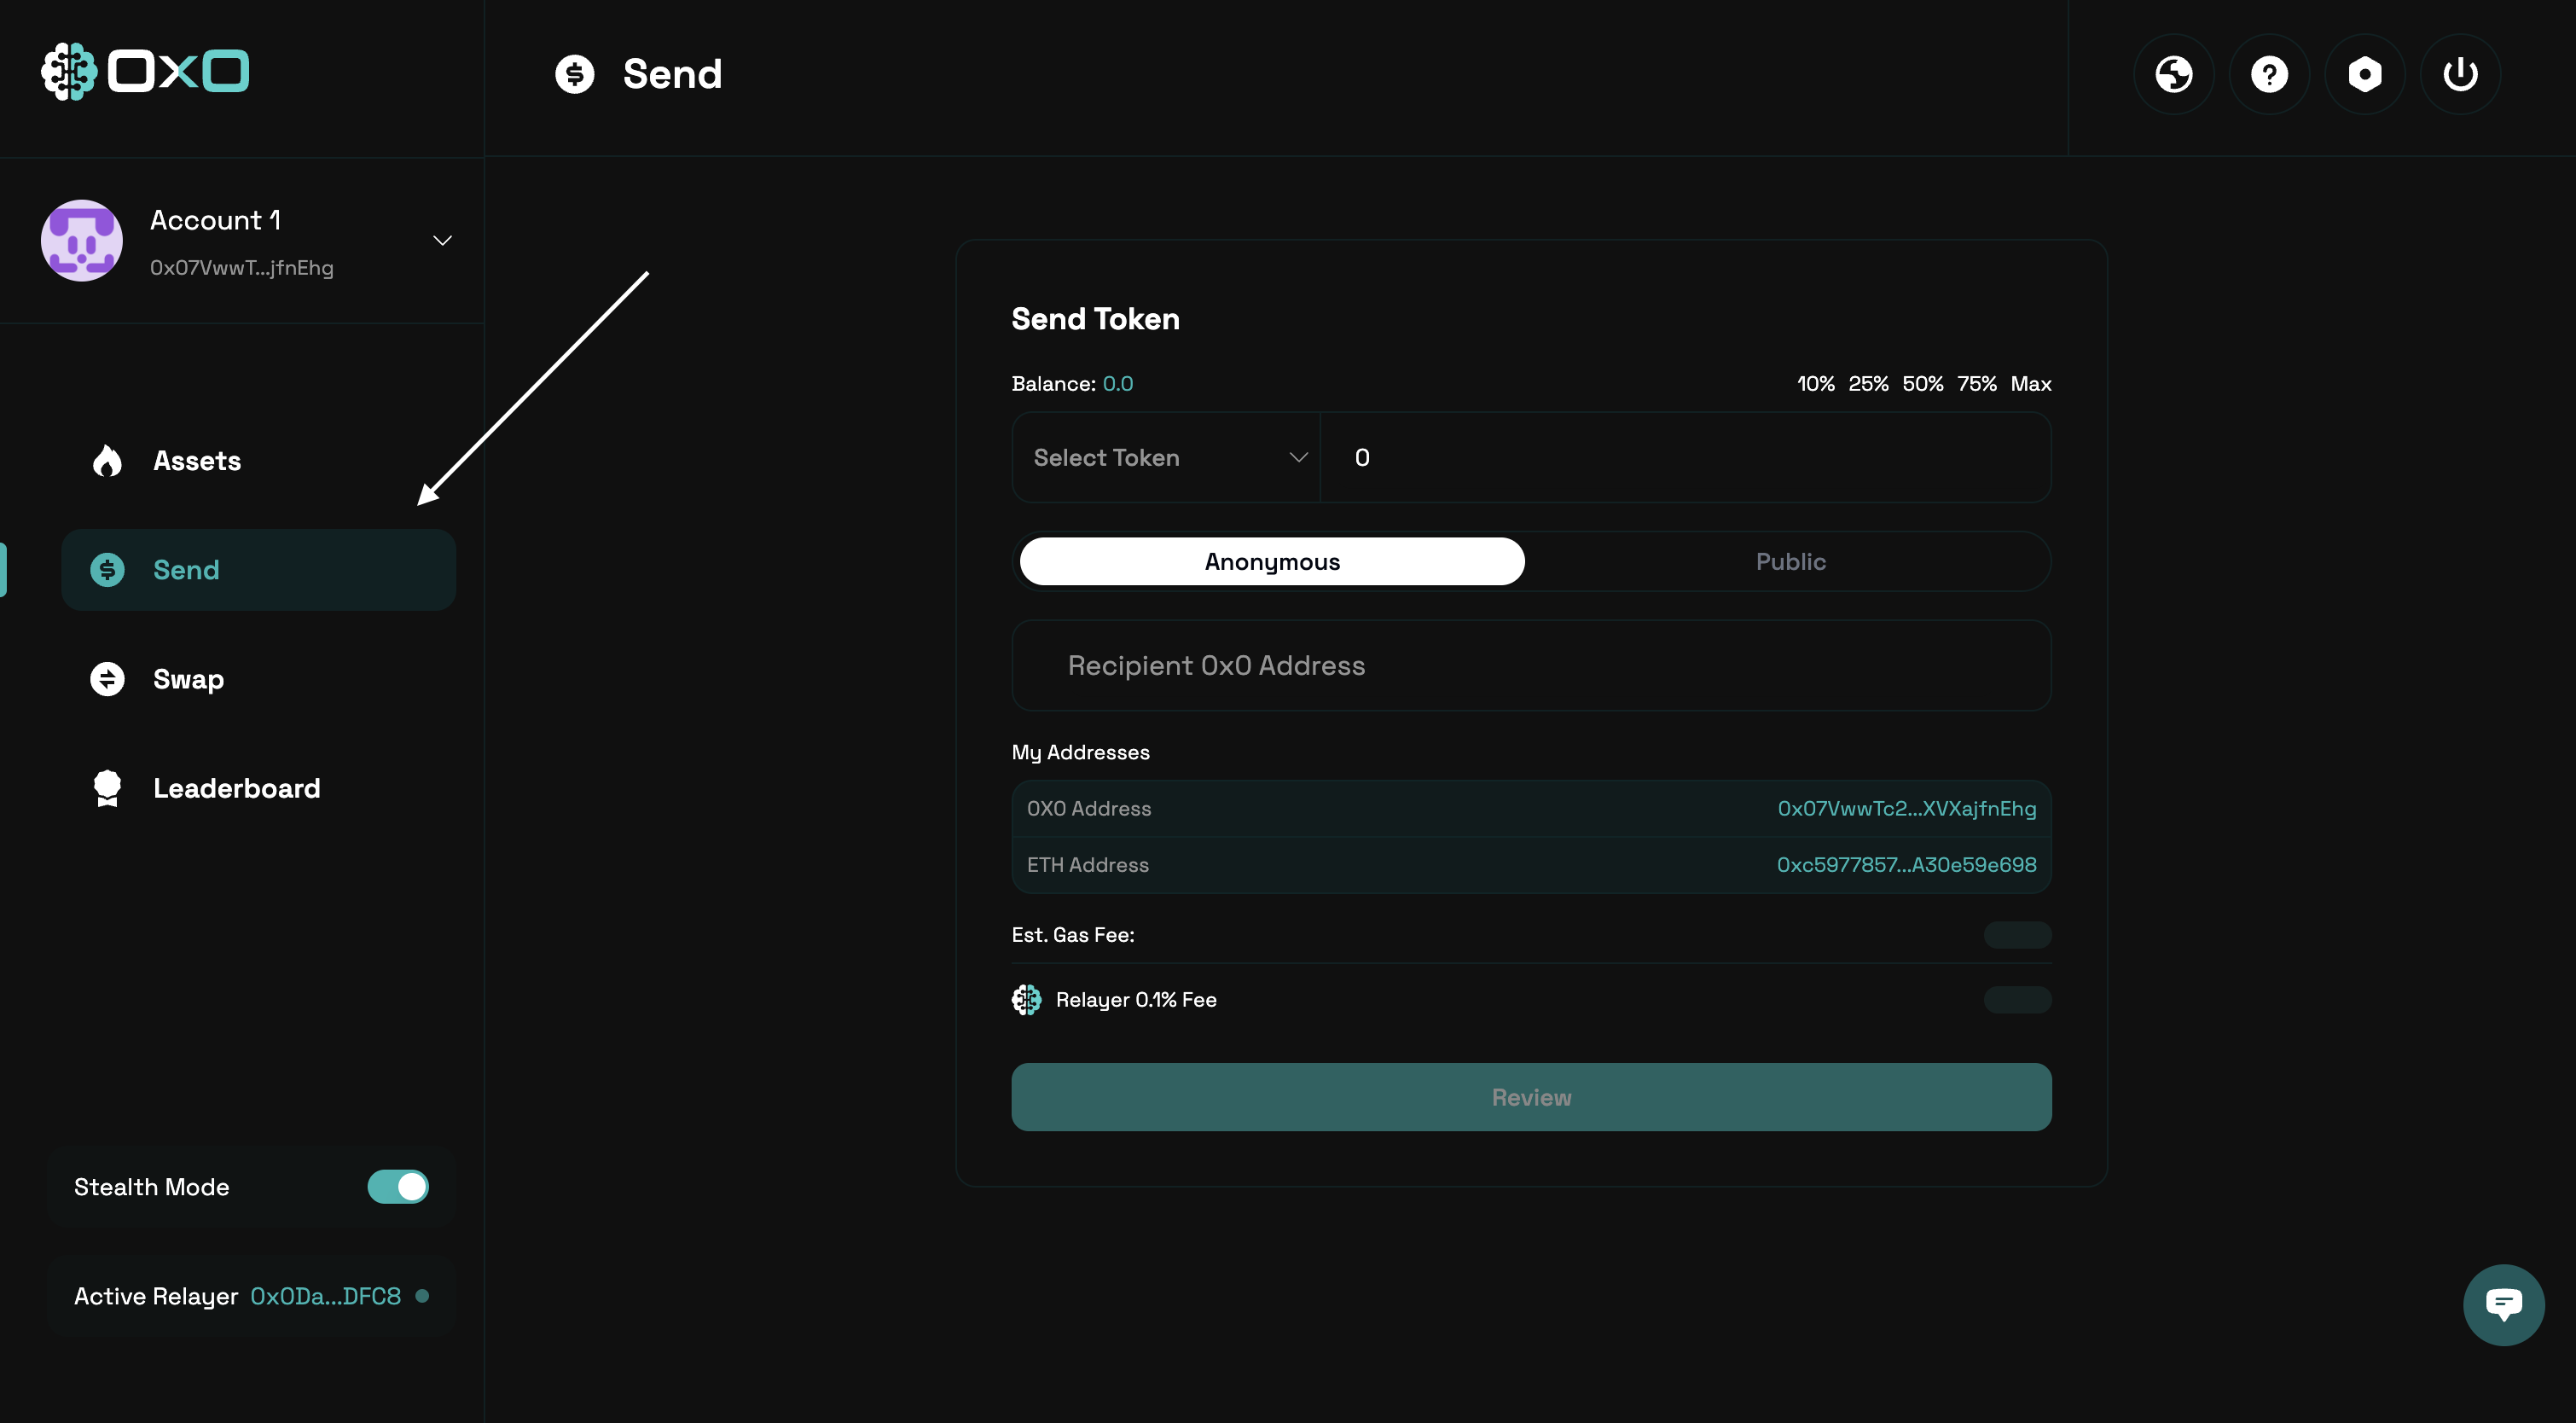Open the Send tab in the sidebar
2576x1423 pixels.
point(186,569)
